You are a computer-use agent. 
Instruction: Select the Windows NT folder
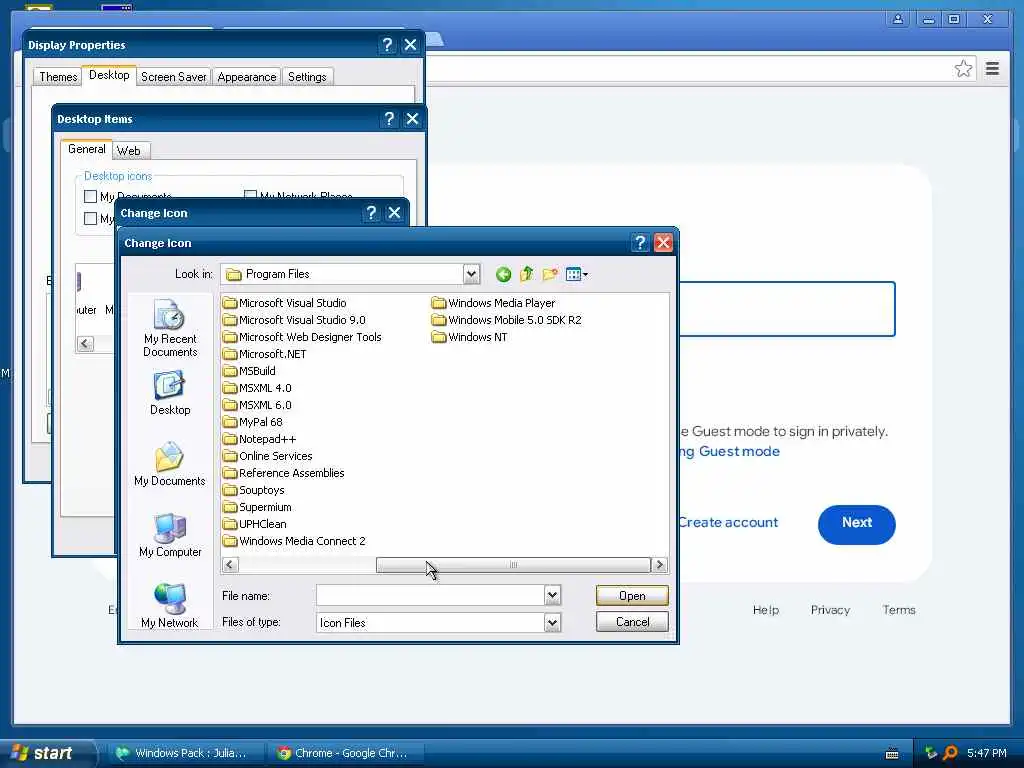470,337
